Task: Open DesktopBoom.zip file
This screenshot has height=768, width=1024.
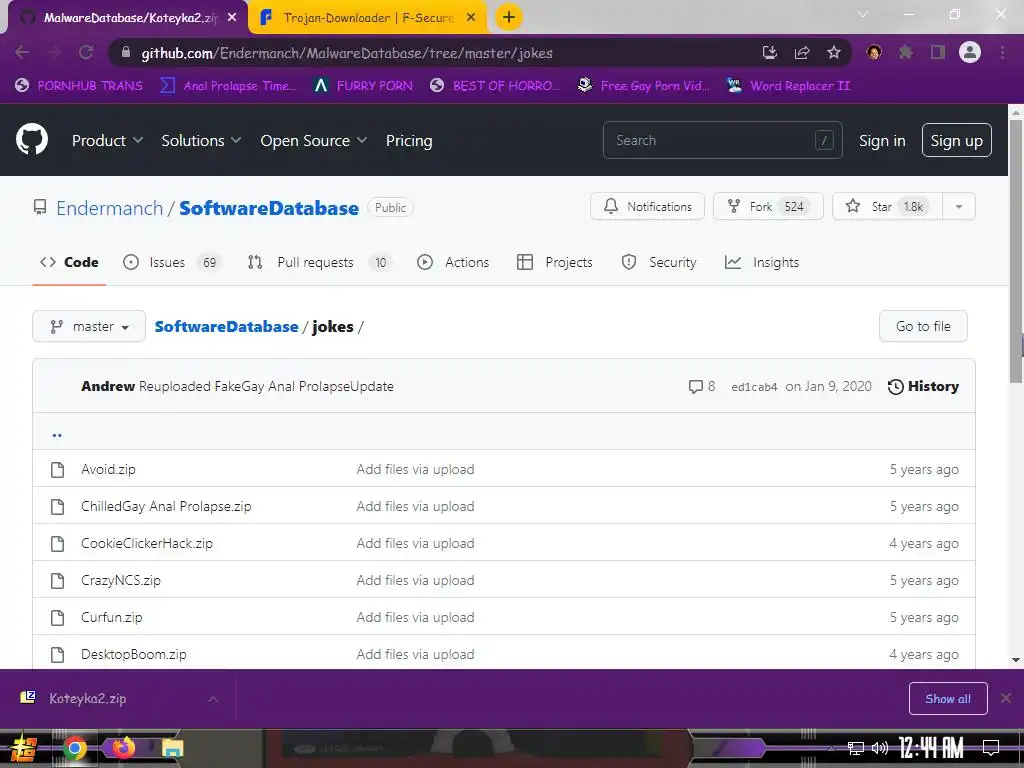Action: tap(134, 654)
